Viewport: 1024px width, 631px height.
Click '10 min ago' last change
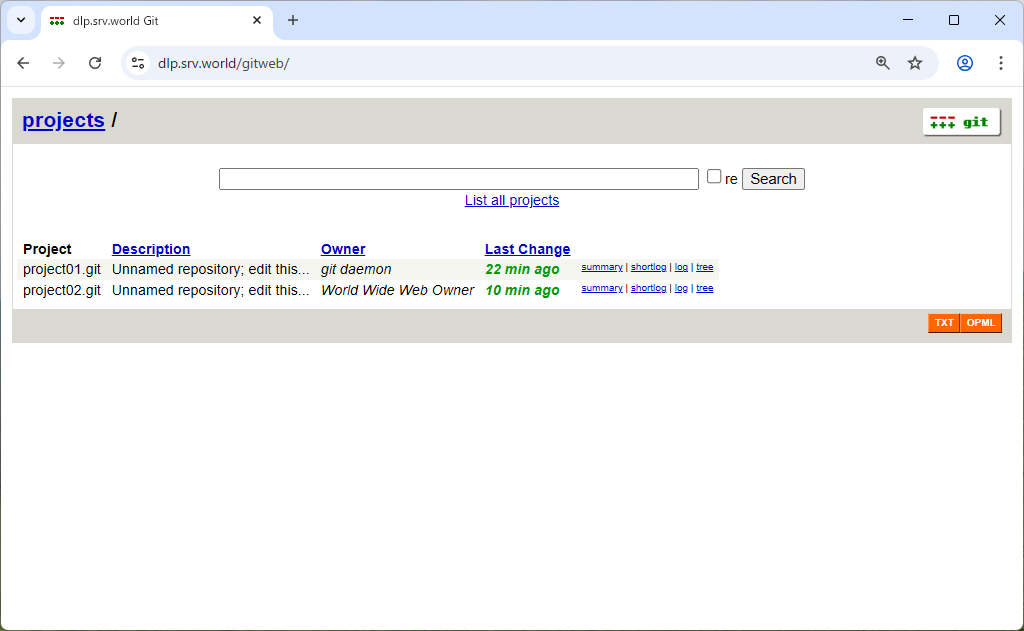pyautogui.click(x=522, y=291)
